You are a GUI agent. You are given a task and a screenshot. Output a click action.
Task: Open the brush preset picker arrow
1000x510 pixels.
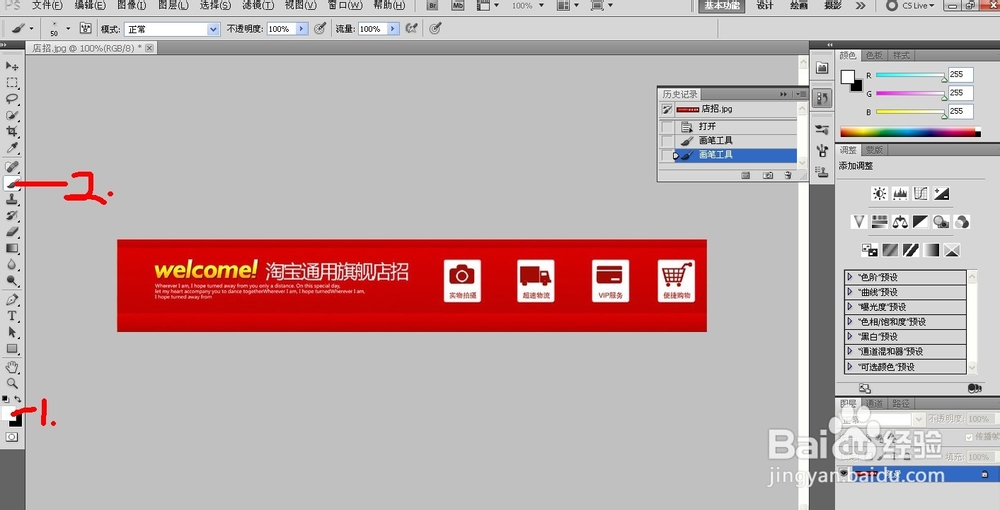click(68, 29)
